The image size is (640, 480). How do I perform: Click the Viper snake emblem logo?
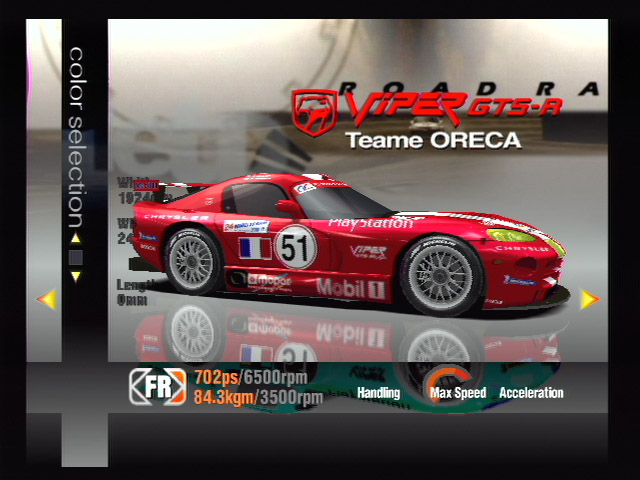[316, 112]
